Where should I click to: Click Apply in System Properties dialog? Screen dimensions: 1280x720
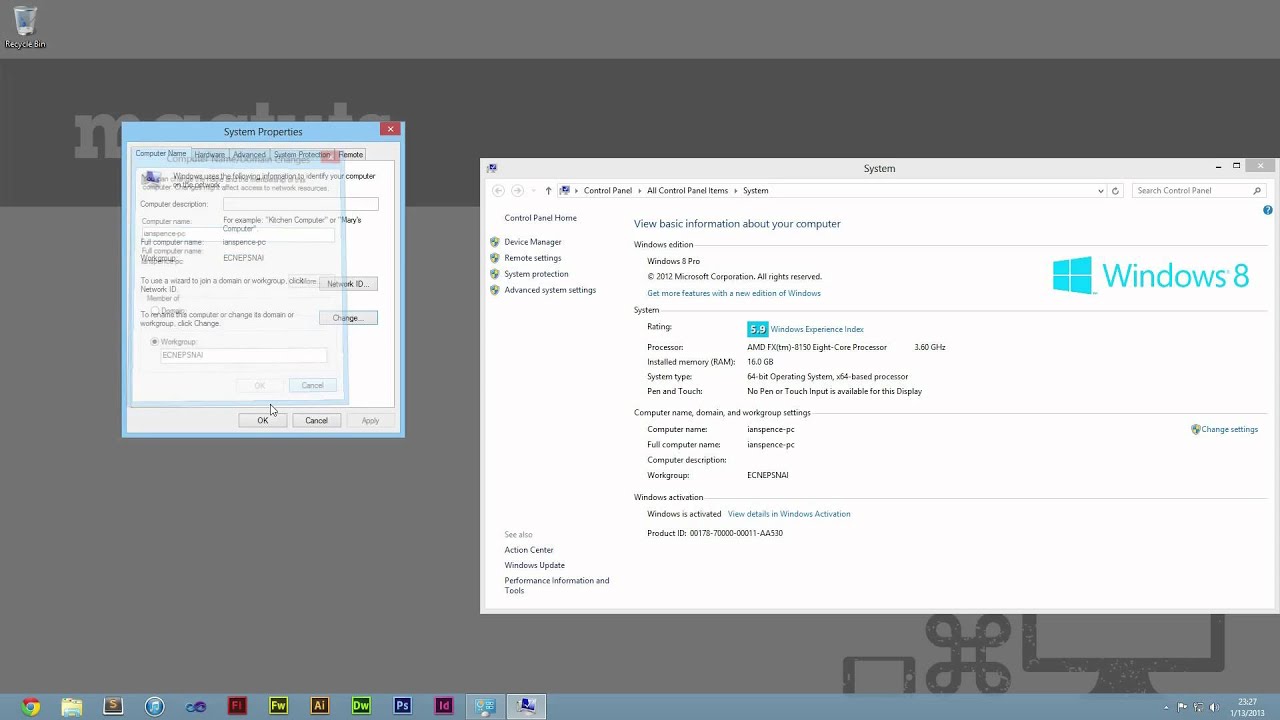click(x=370, y=420)
